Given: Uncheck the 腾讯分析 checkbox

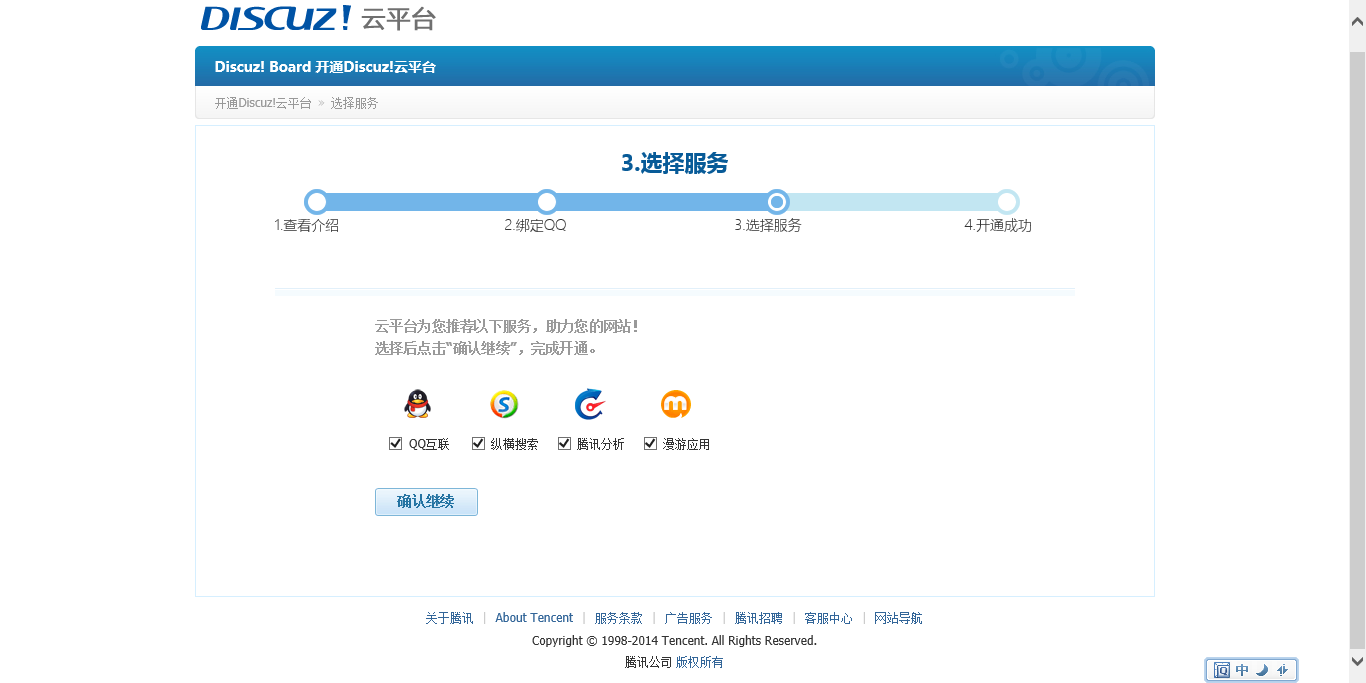Looking at the screenshot, I should click(564, 443).
